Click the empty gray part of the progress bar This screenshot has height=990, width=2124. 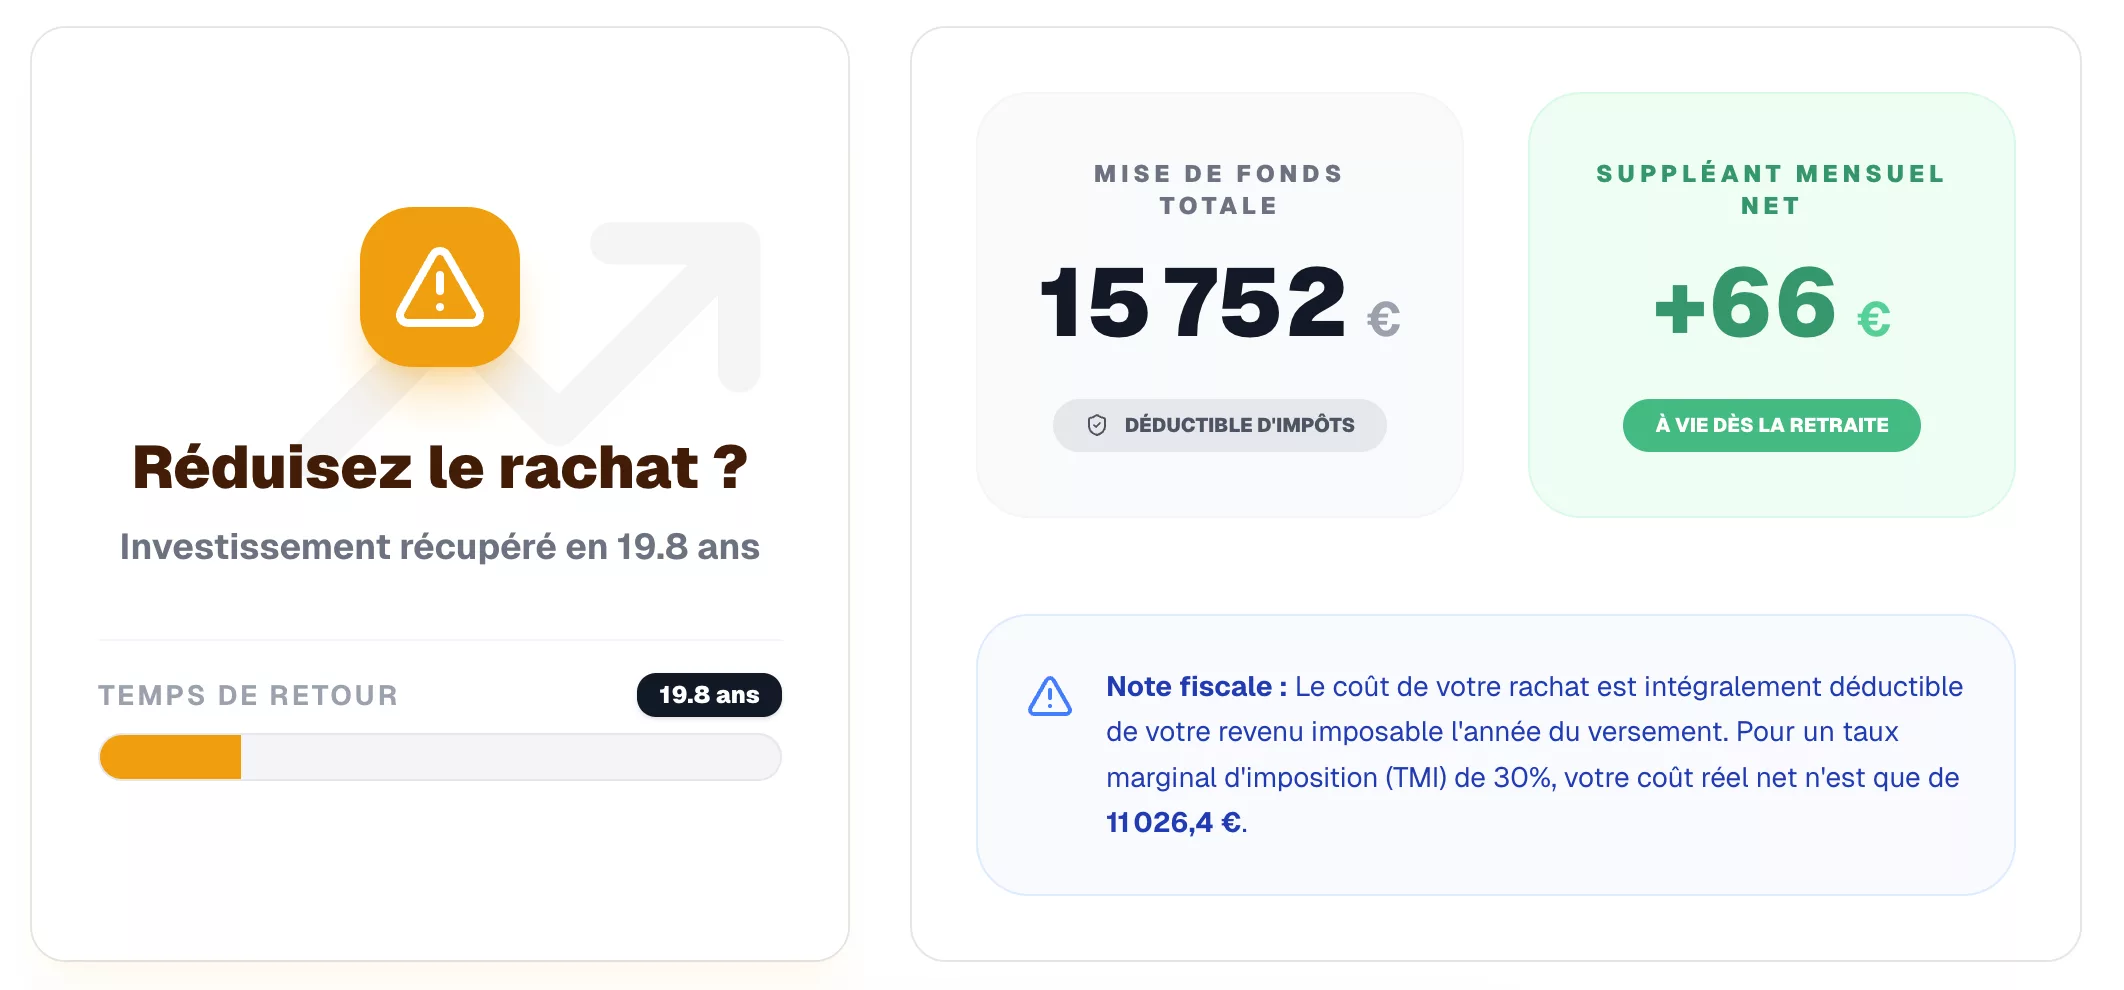[x=510, y=757]
